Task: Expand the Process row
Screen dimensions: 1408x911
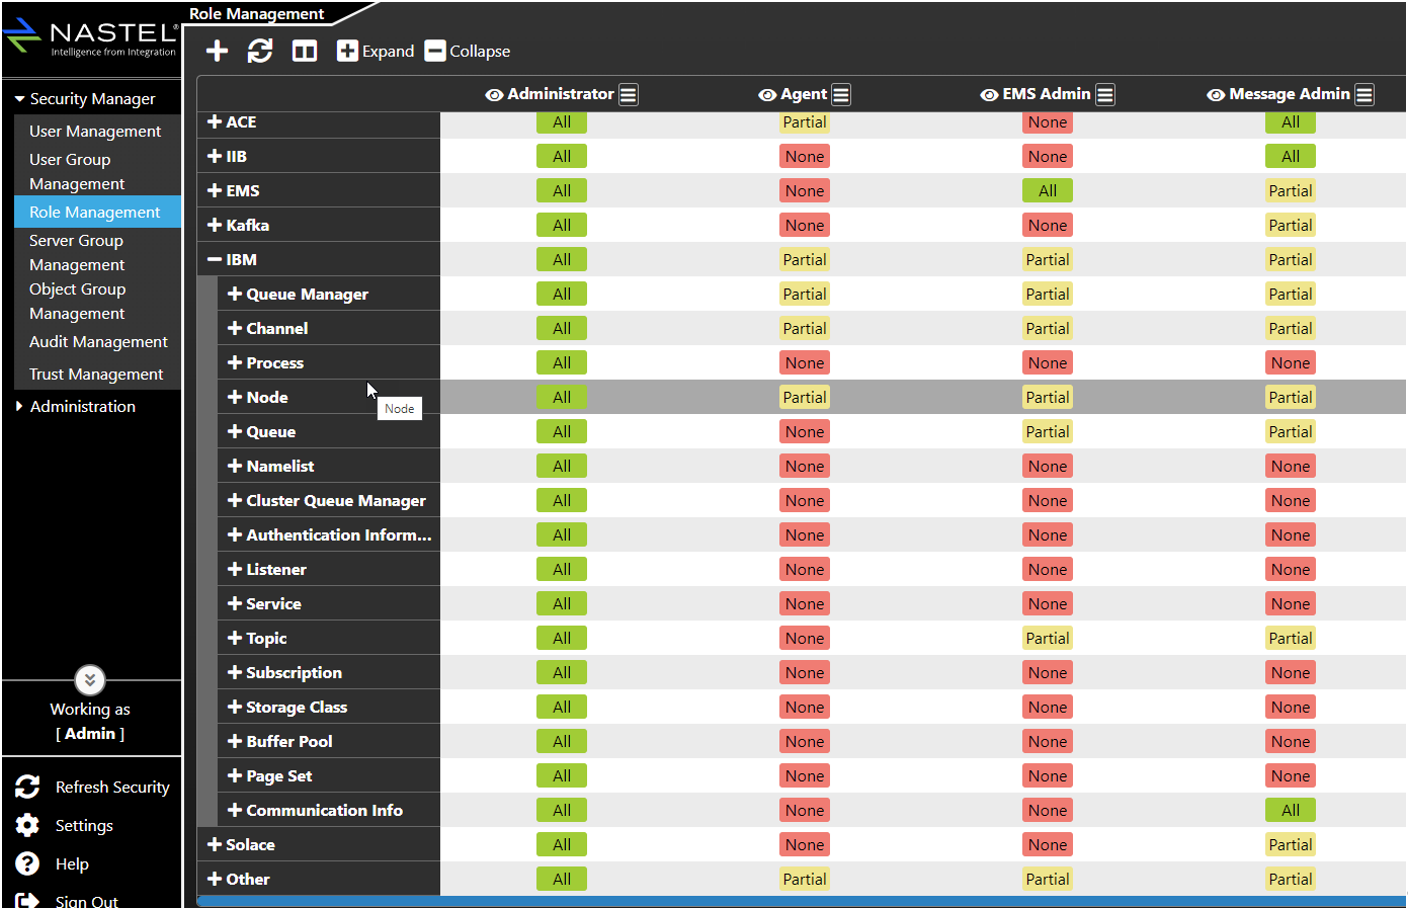Action: click(x=235, y=362)
